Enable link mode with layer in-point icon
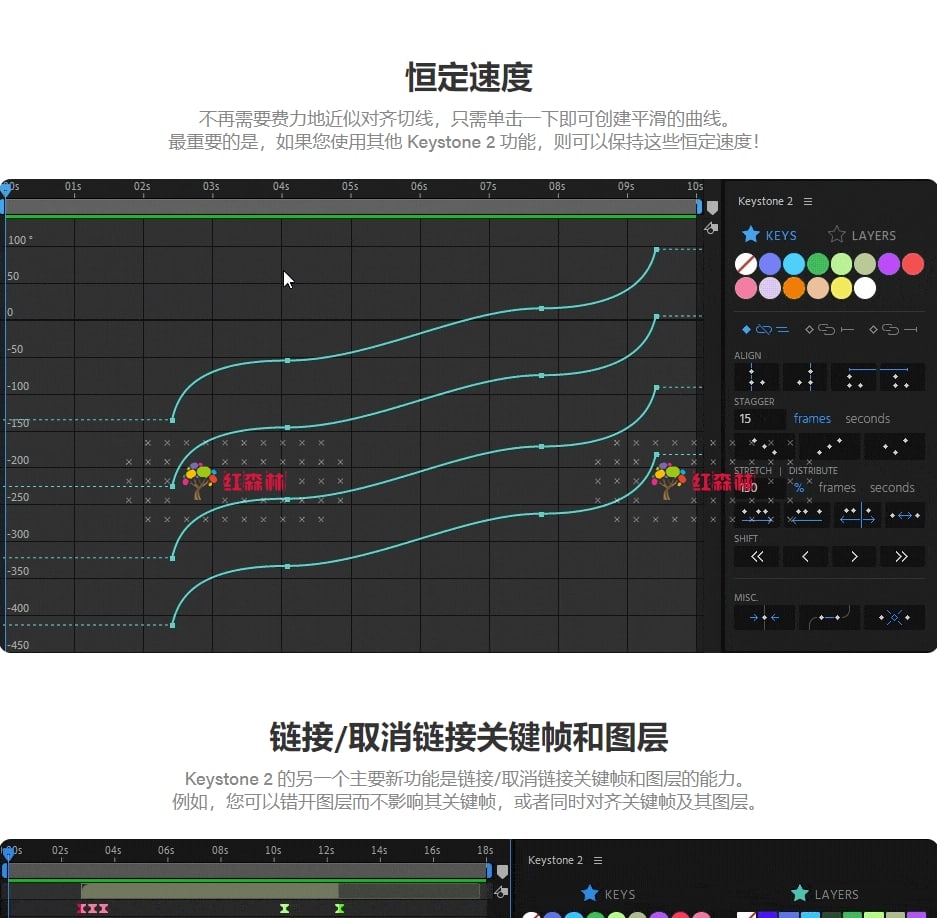This screenshot has height=918, width=937. (x=829, y=329)
